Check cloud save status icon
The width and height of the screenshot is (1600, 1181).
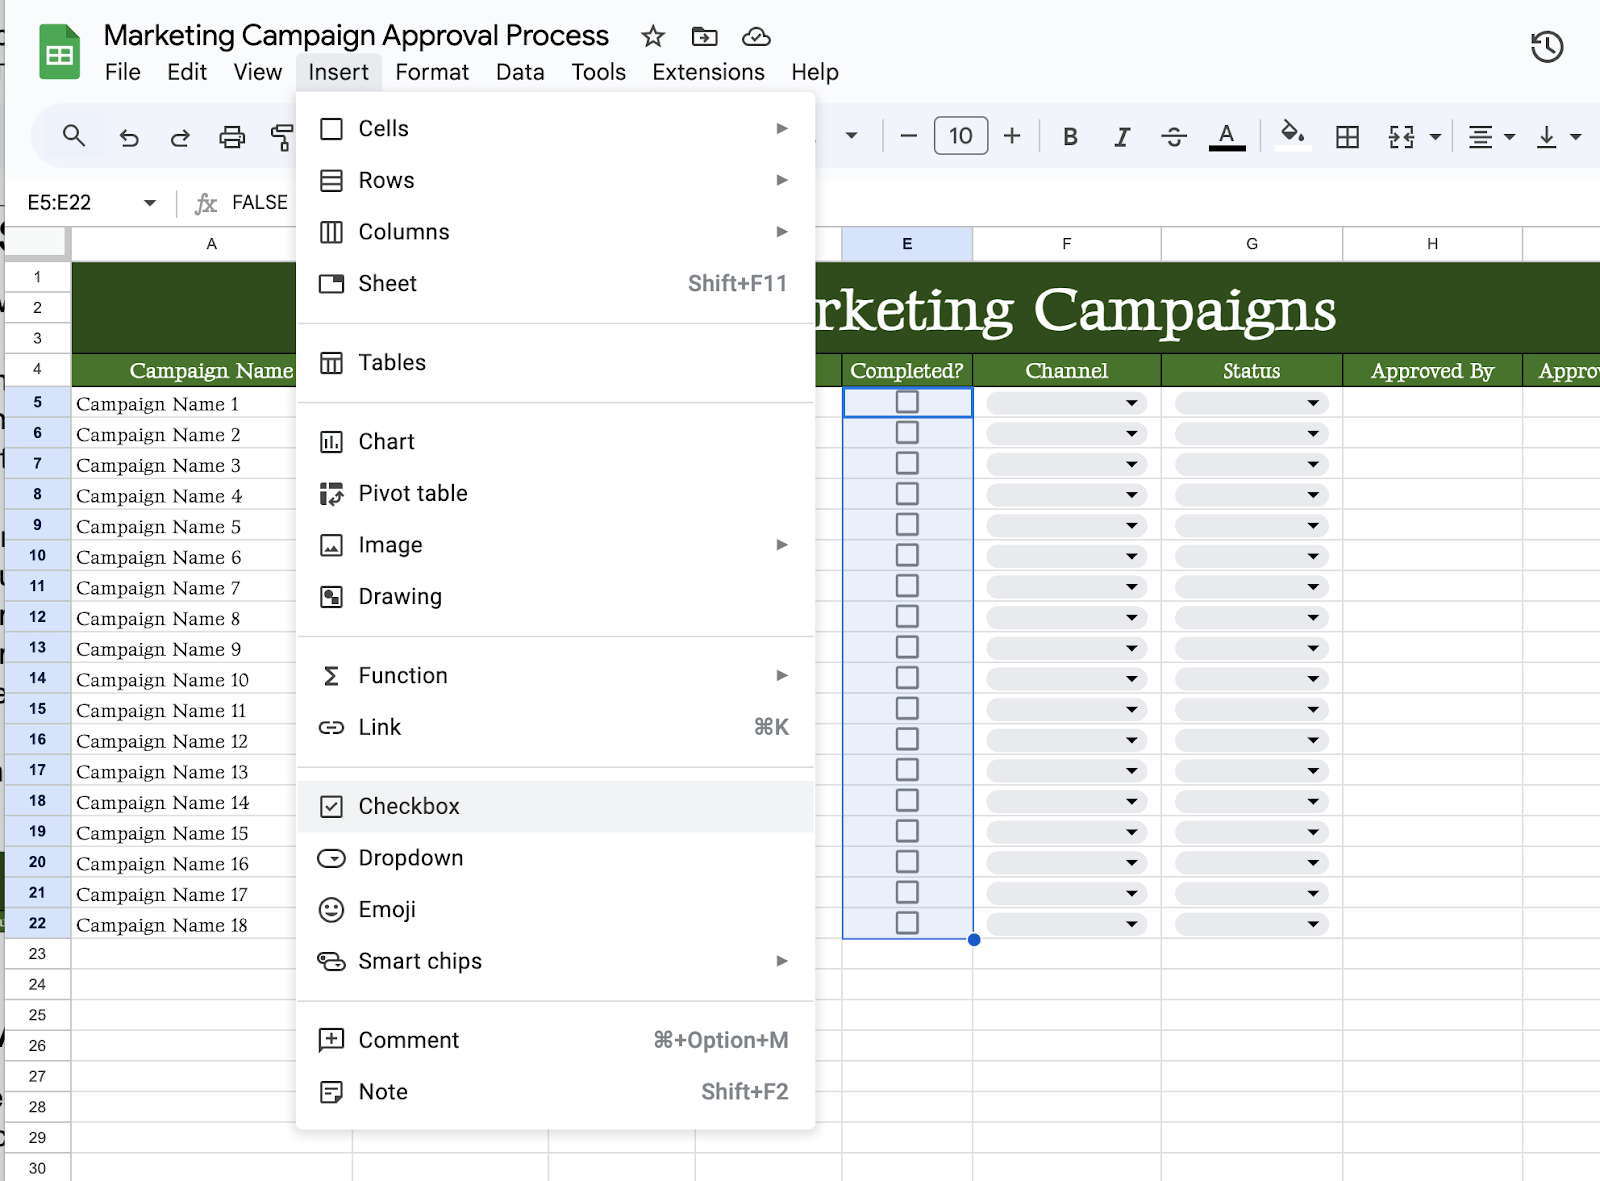click(x=756, y=37)
